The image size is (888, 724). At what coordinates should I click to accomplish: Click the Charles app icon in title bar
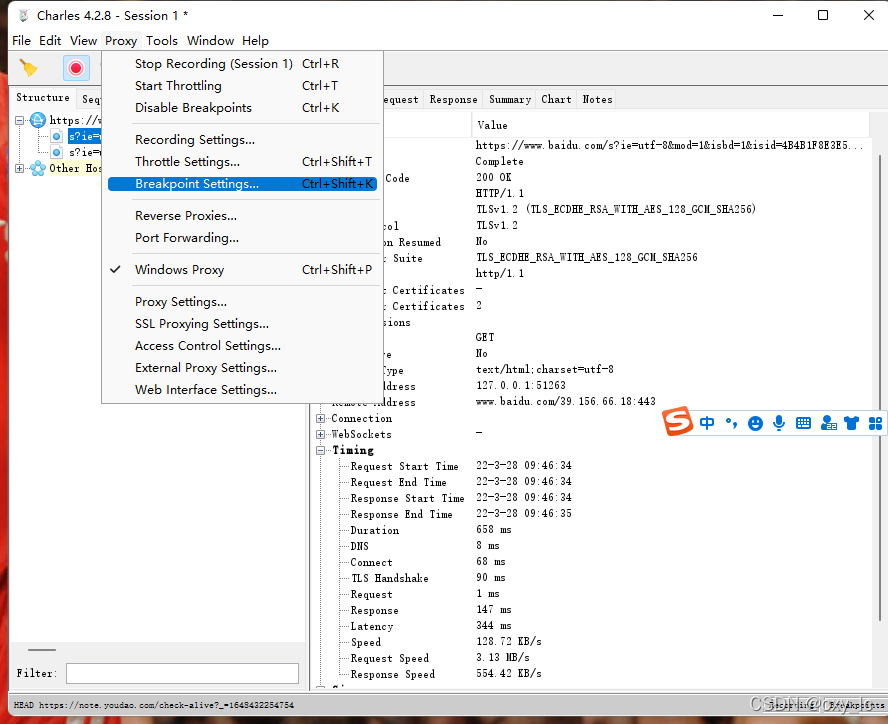pyautogui.click(x=23, y=15)
